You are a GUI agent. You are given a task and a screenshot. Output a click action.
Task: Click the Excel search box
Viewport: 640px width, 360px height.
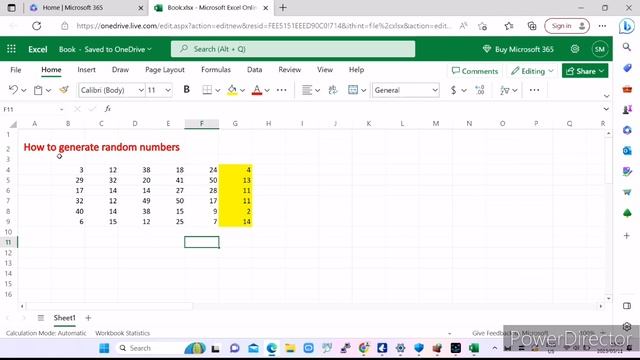[293, 49]
